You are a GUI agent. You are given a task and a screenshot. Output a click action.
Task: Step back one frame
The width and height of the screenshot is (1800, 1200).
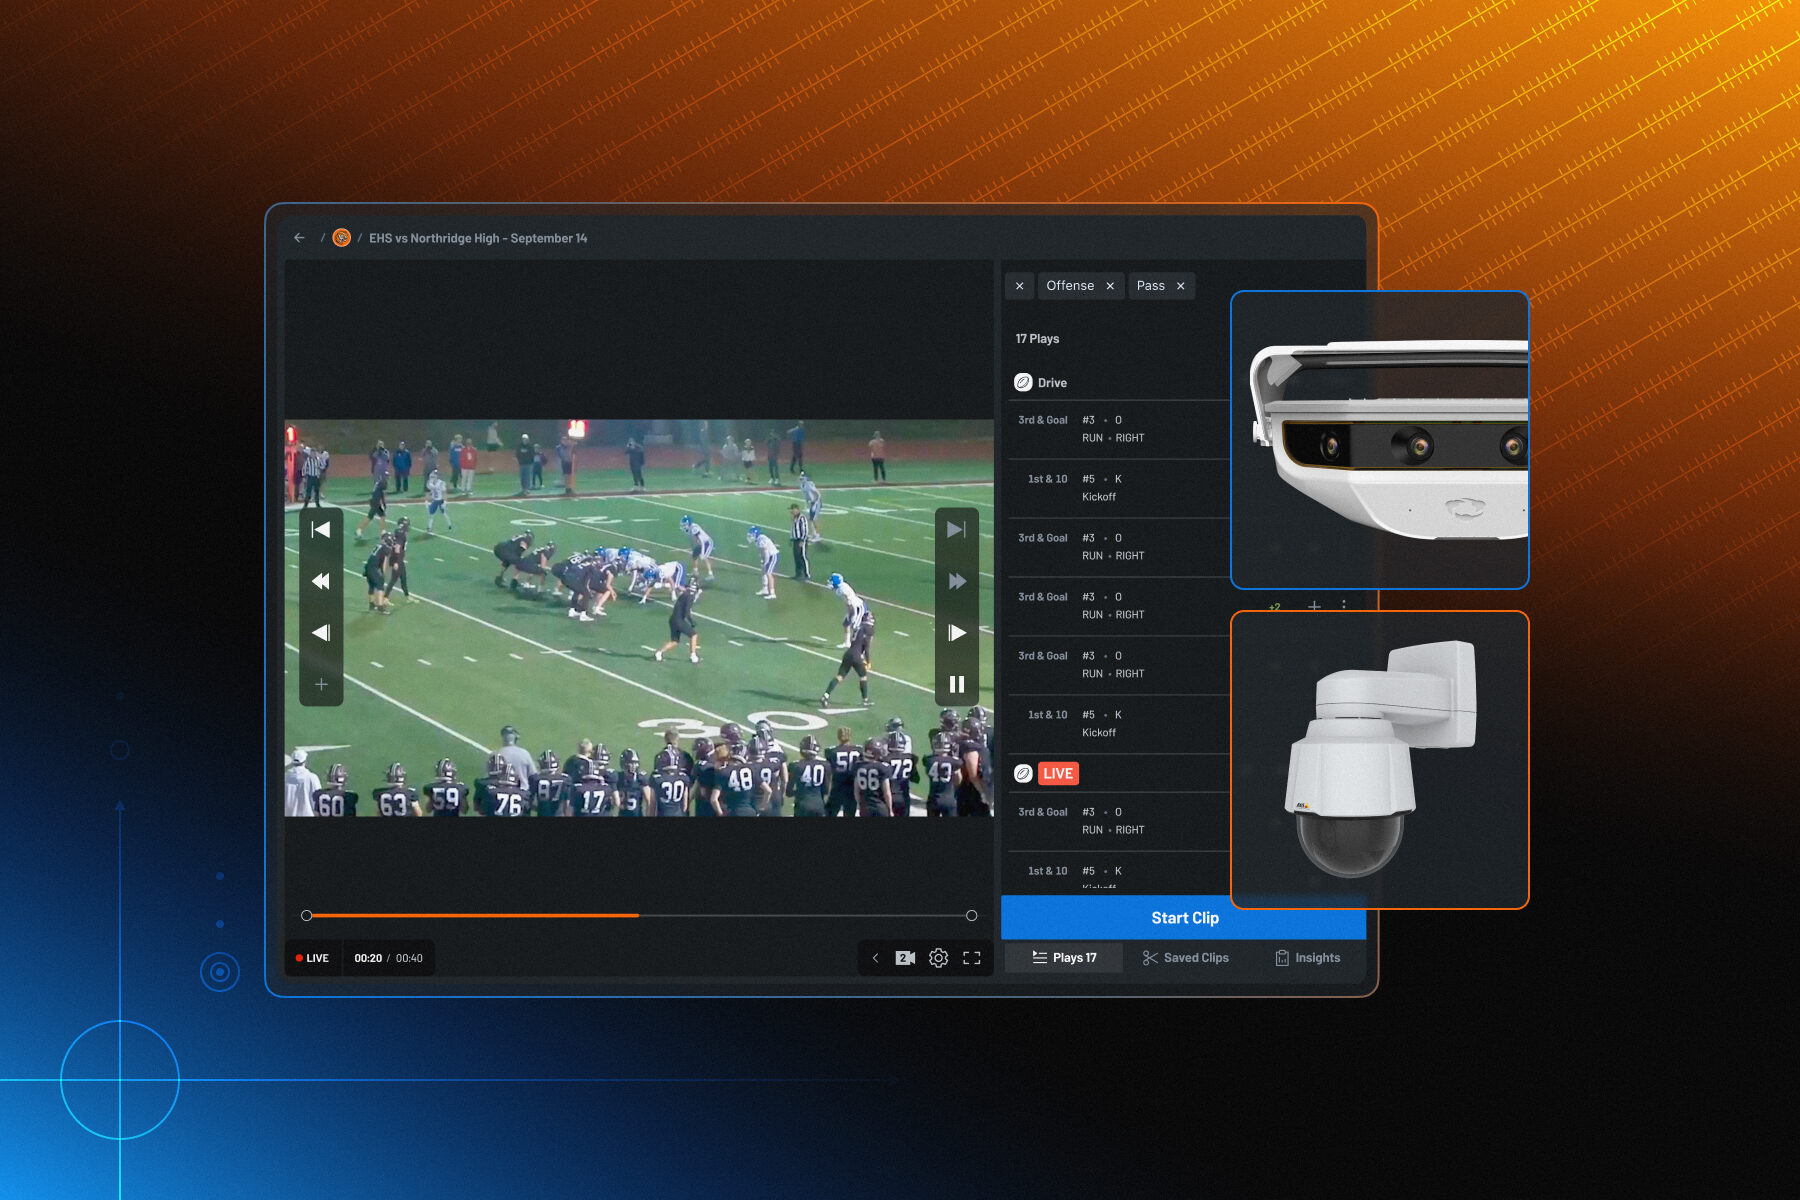tap(321, 633)
